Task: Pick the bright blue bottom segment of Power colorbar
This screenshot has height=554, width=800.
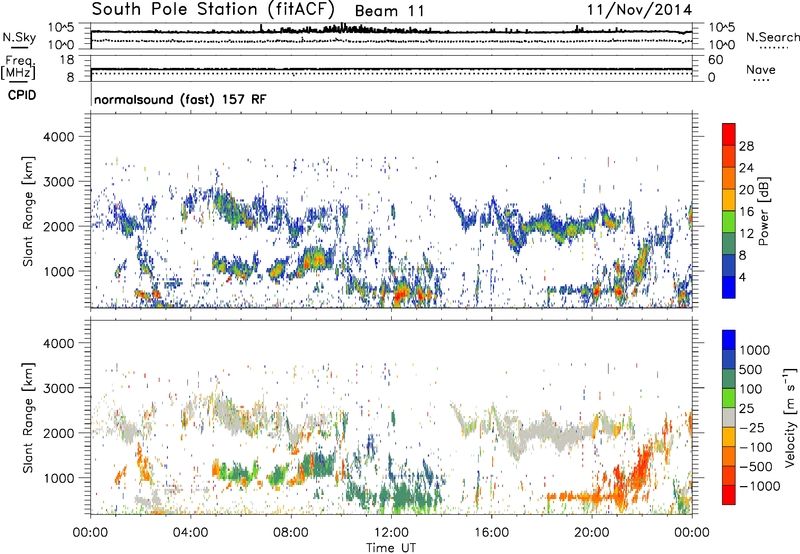Action: pos(729,287)
